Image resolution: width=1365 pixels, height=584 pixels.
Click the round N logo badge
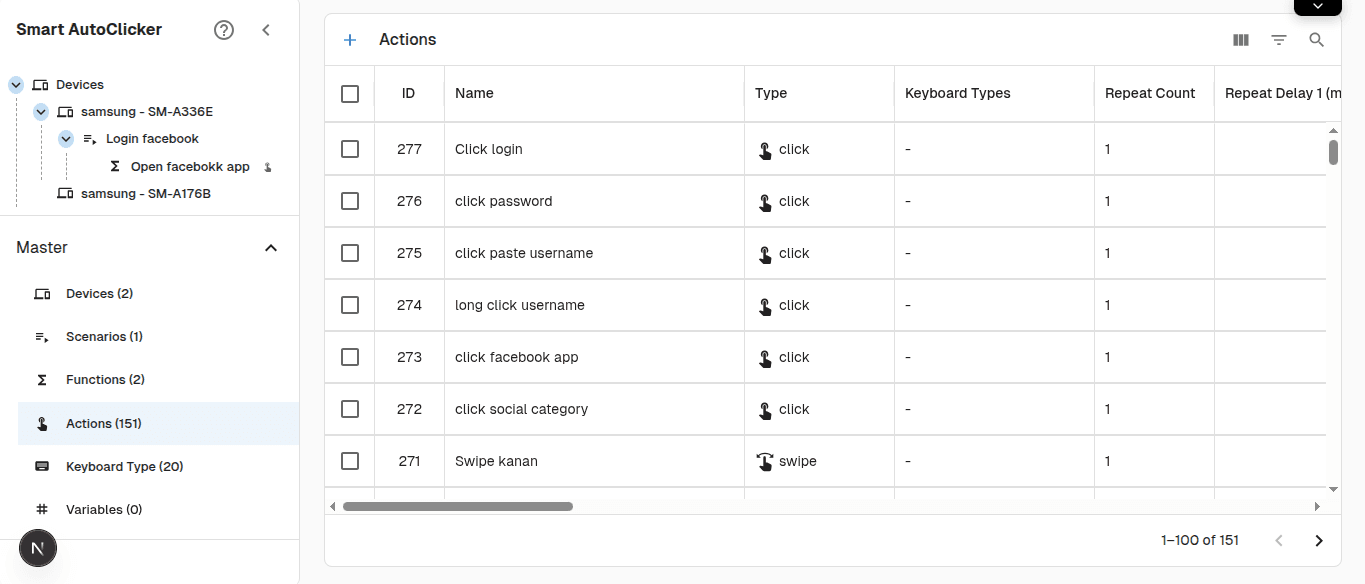pos(38,548)
